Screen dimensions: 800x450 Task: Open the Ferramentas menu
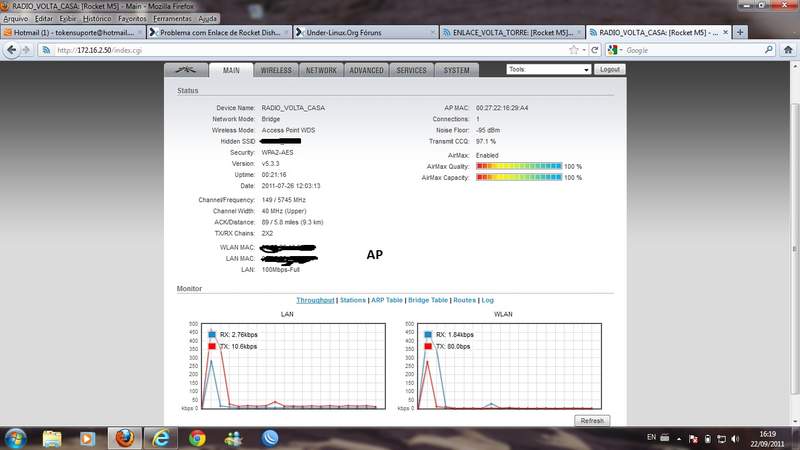click(x=172, y=18)
